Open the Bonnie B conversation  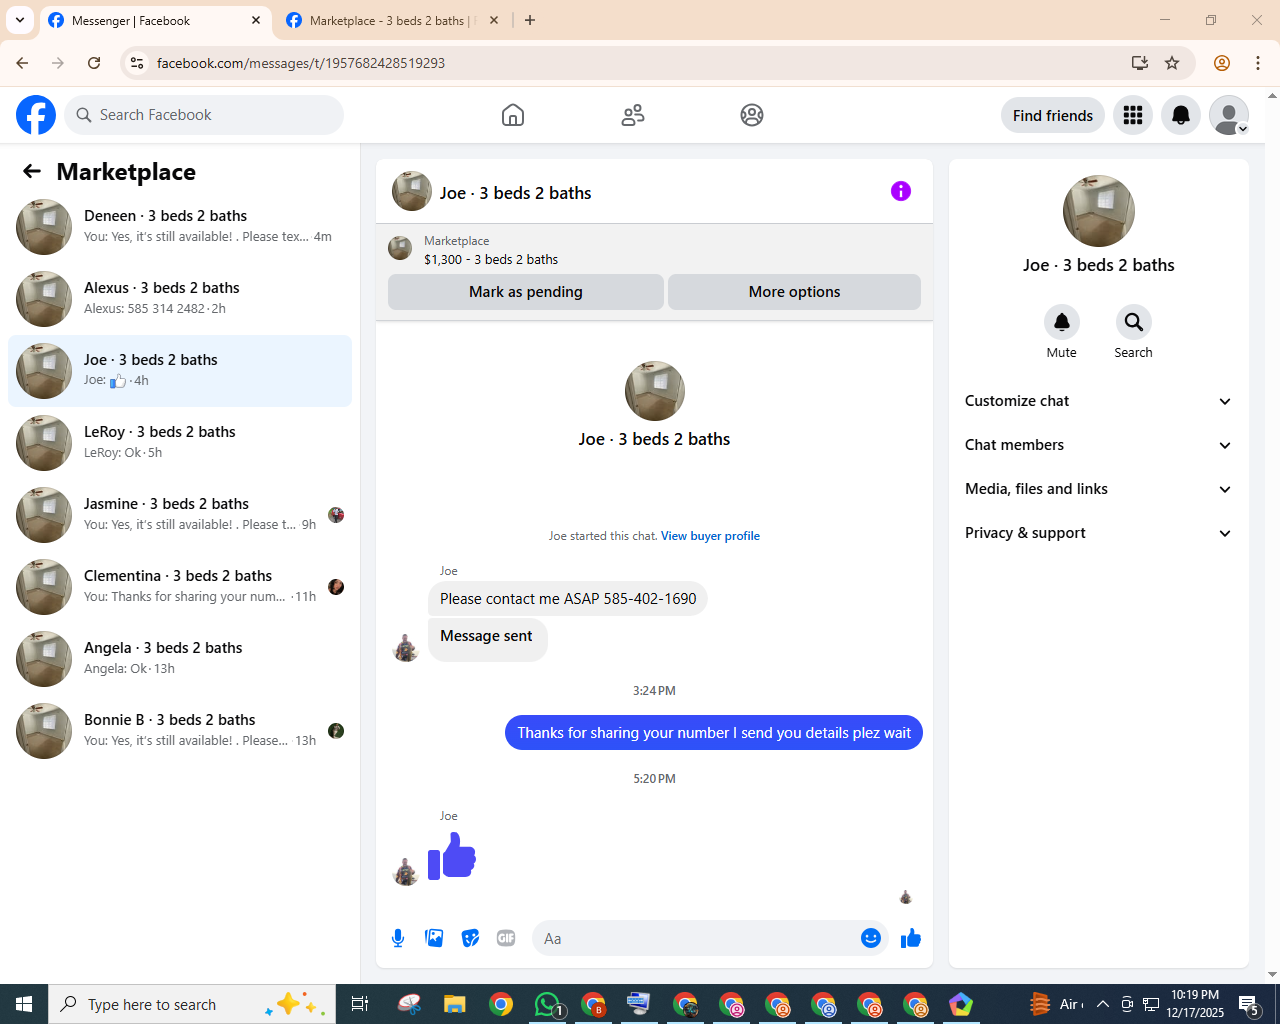(180, 731)
